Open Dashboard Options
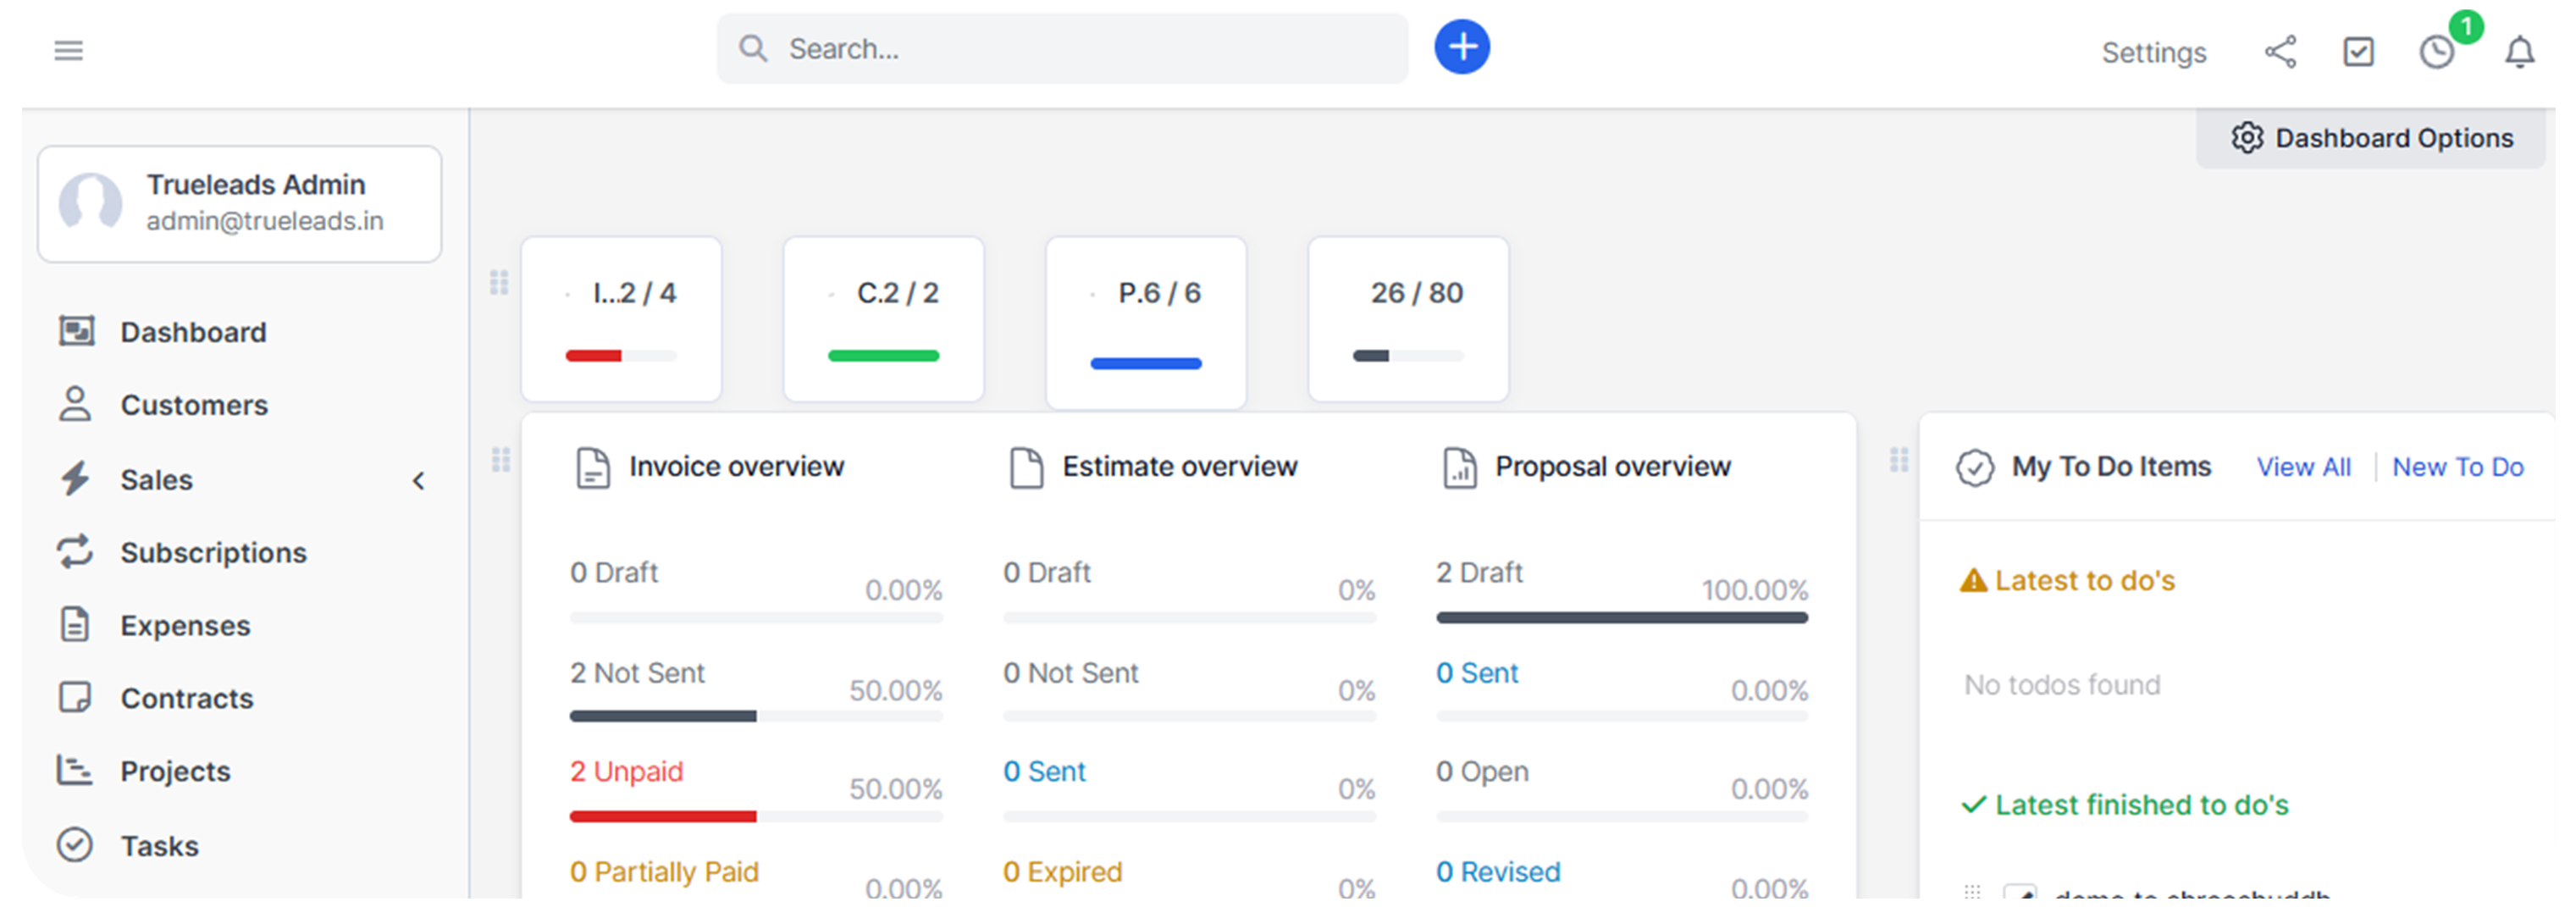This screenshot has width=2576, height=907. point(2371,138)
